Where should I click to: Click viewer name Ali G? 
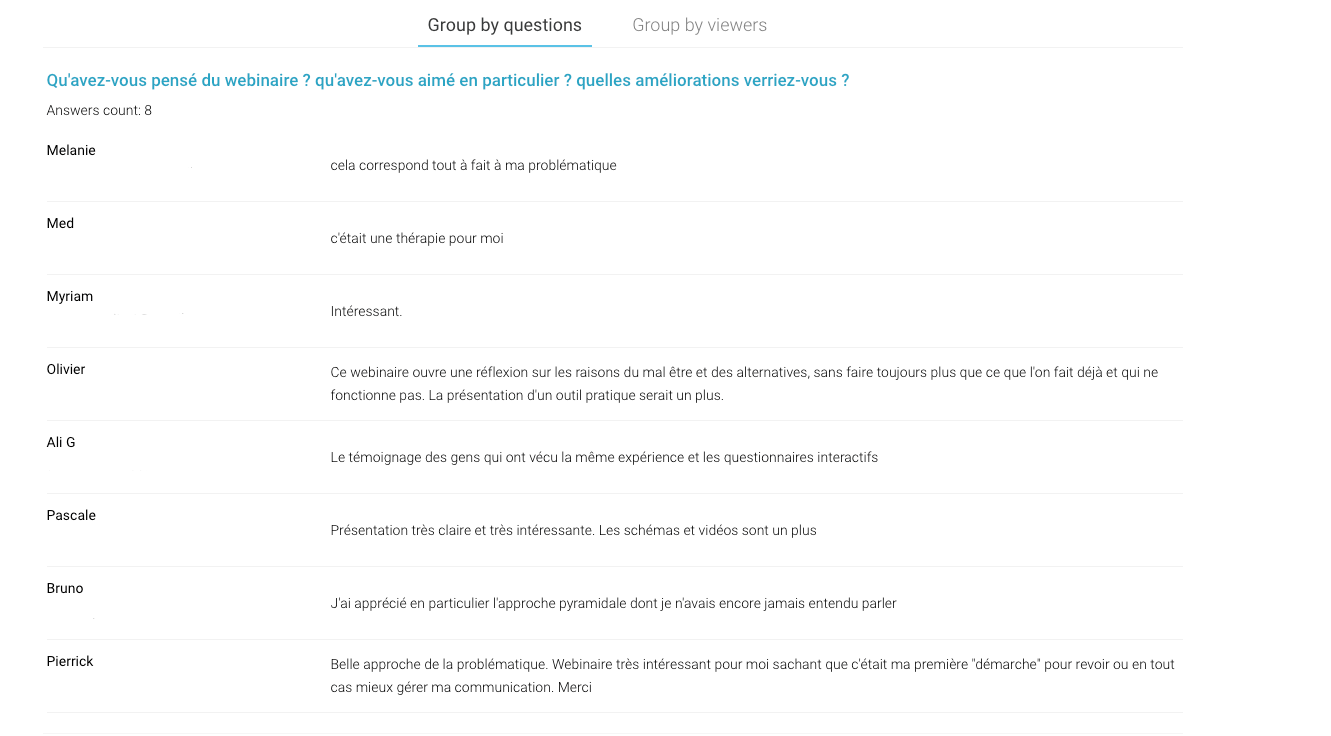coord(61,442)
